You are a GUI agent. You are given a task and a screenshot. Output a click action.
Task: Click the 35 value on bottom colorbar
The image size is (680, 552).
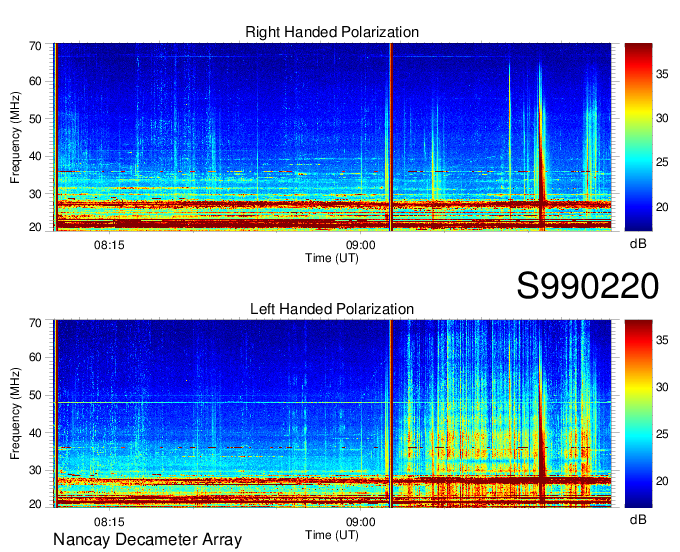pyautogui.click(x=662, y=340)
